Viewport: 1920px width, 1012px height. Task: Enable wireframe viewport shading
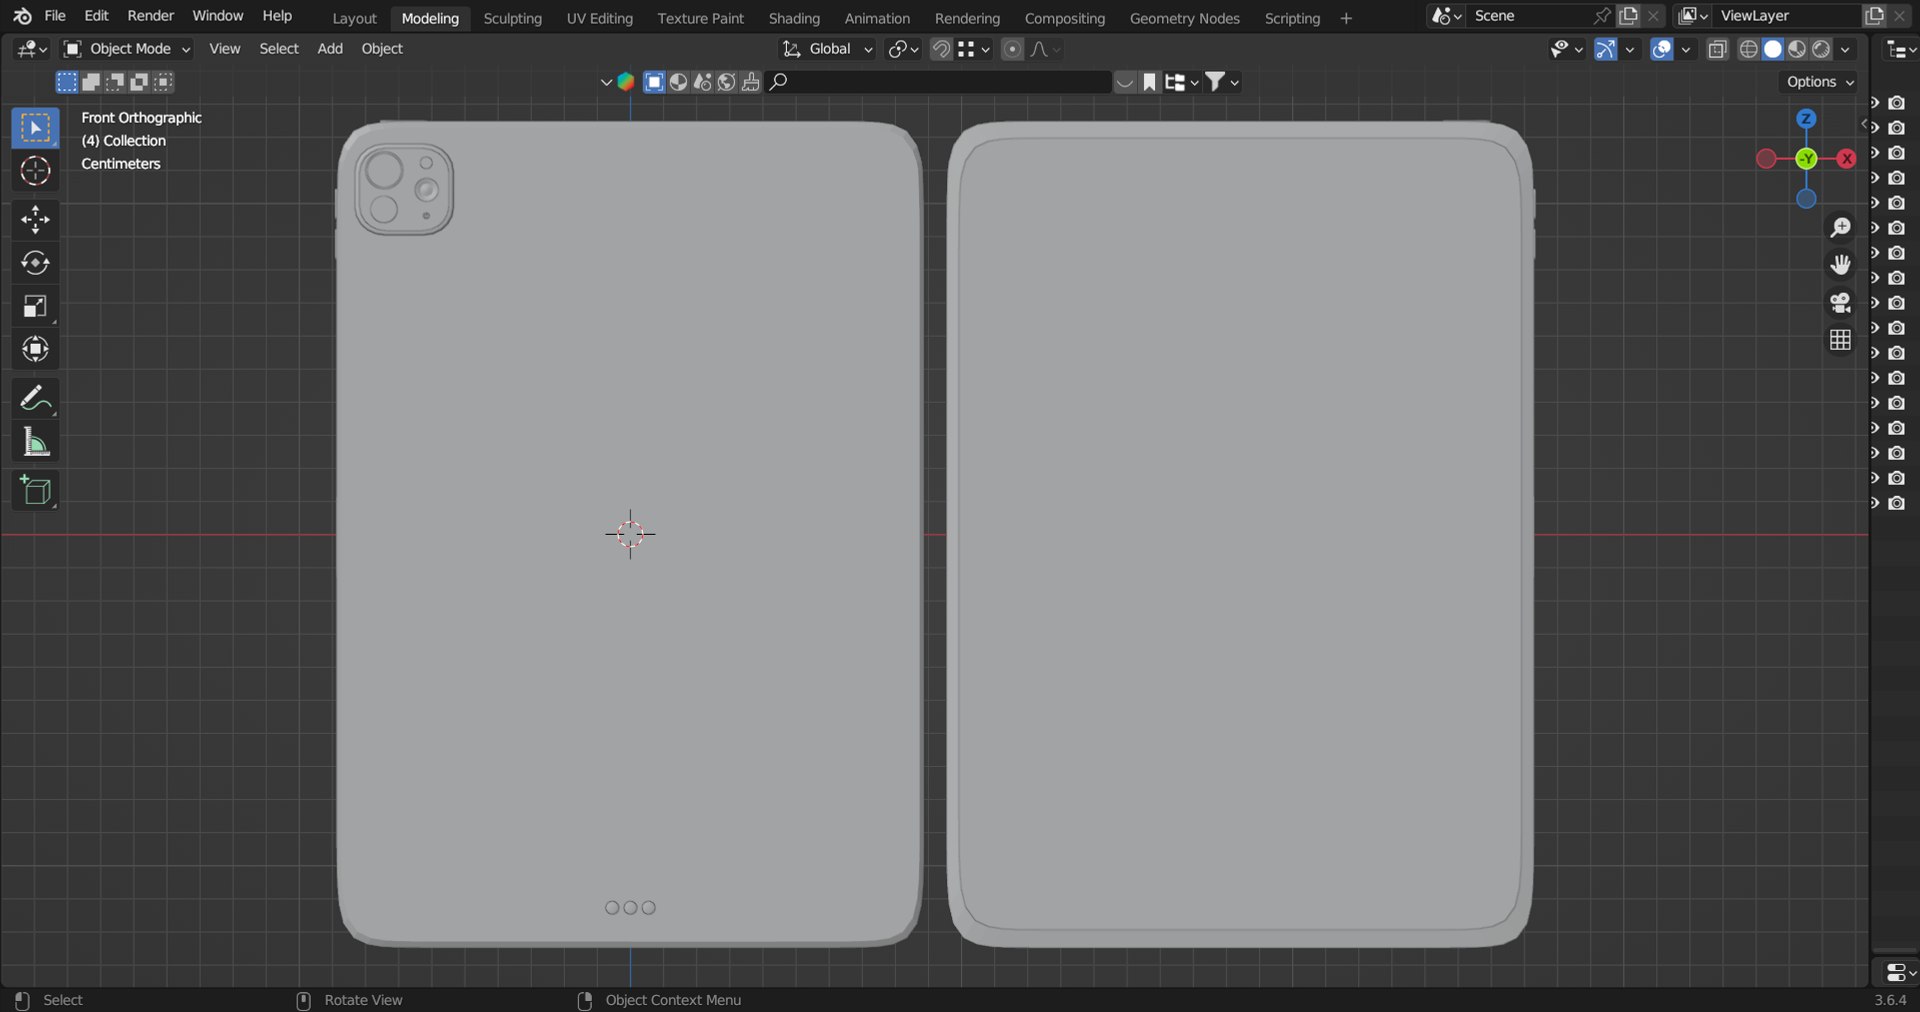tap(1749, 49)
